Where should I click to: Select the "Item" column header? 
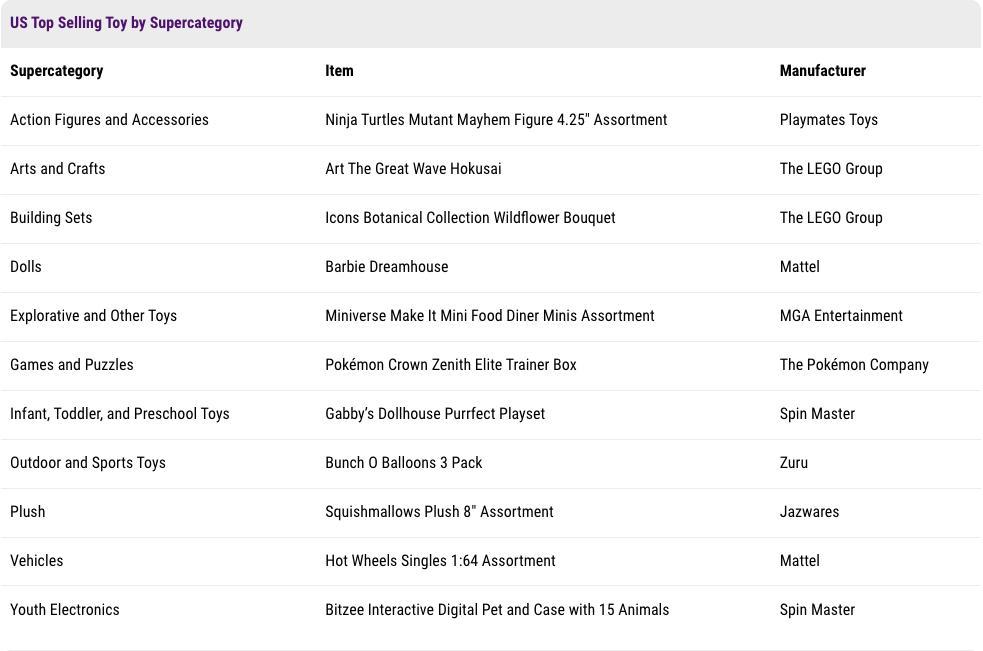click(339, 71)
